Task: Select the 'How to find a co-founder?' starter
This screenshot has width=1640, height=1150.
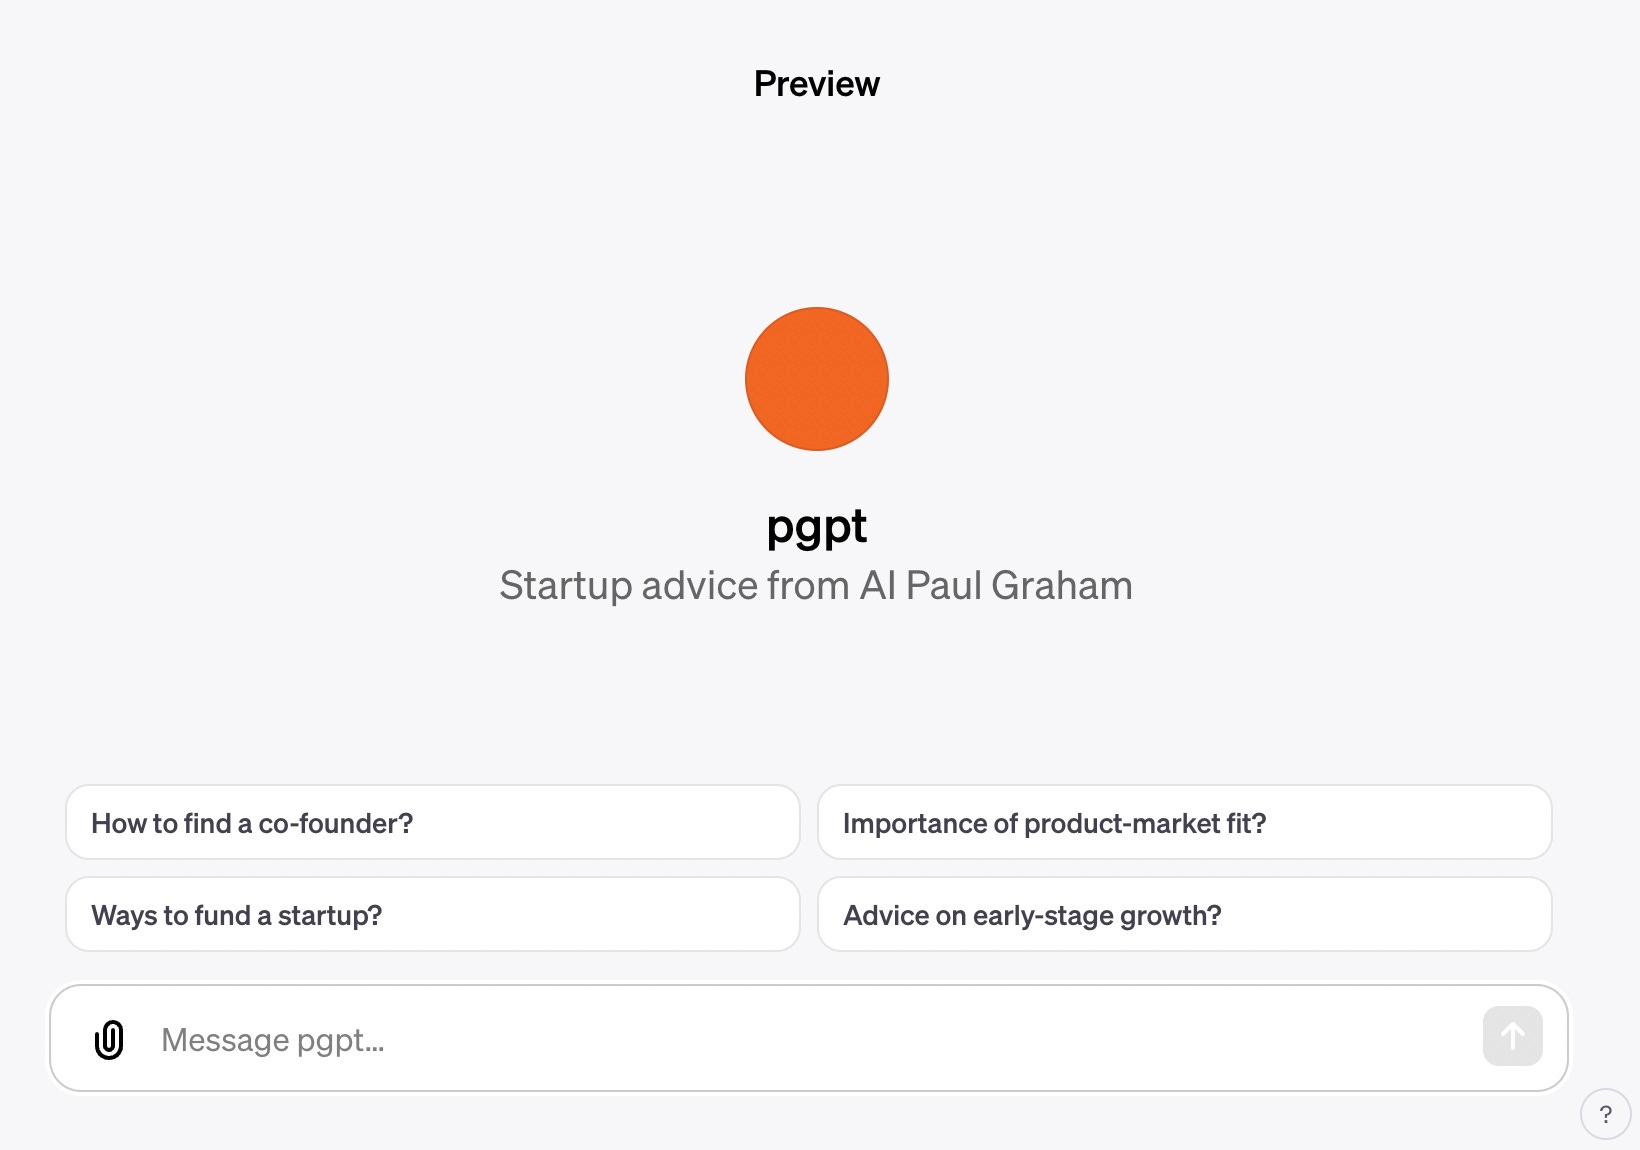Action: 432,822
